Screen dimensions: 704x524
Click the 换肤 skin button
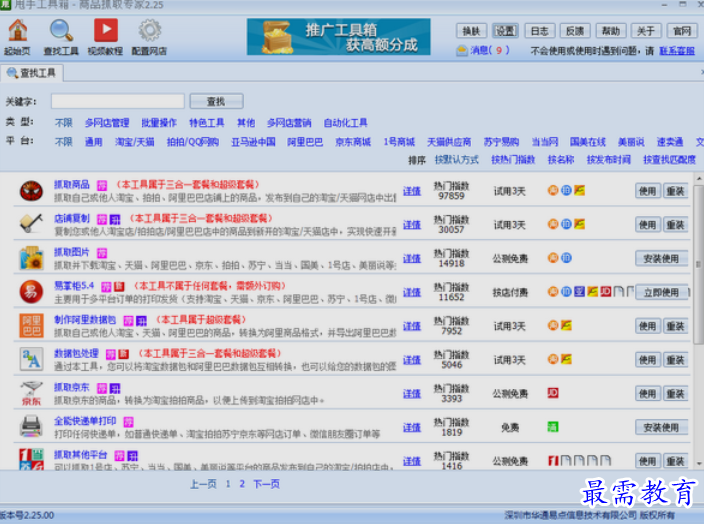[471, 31]
